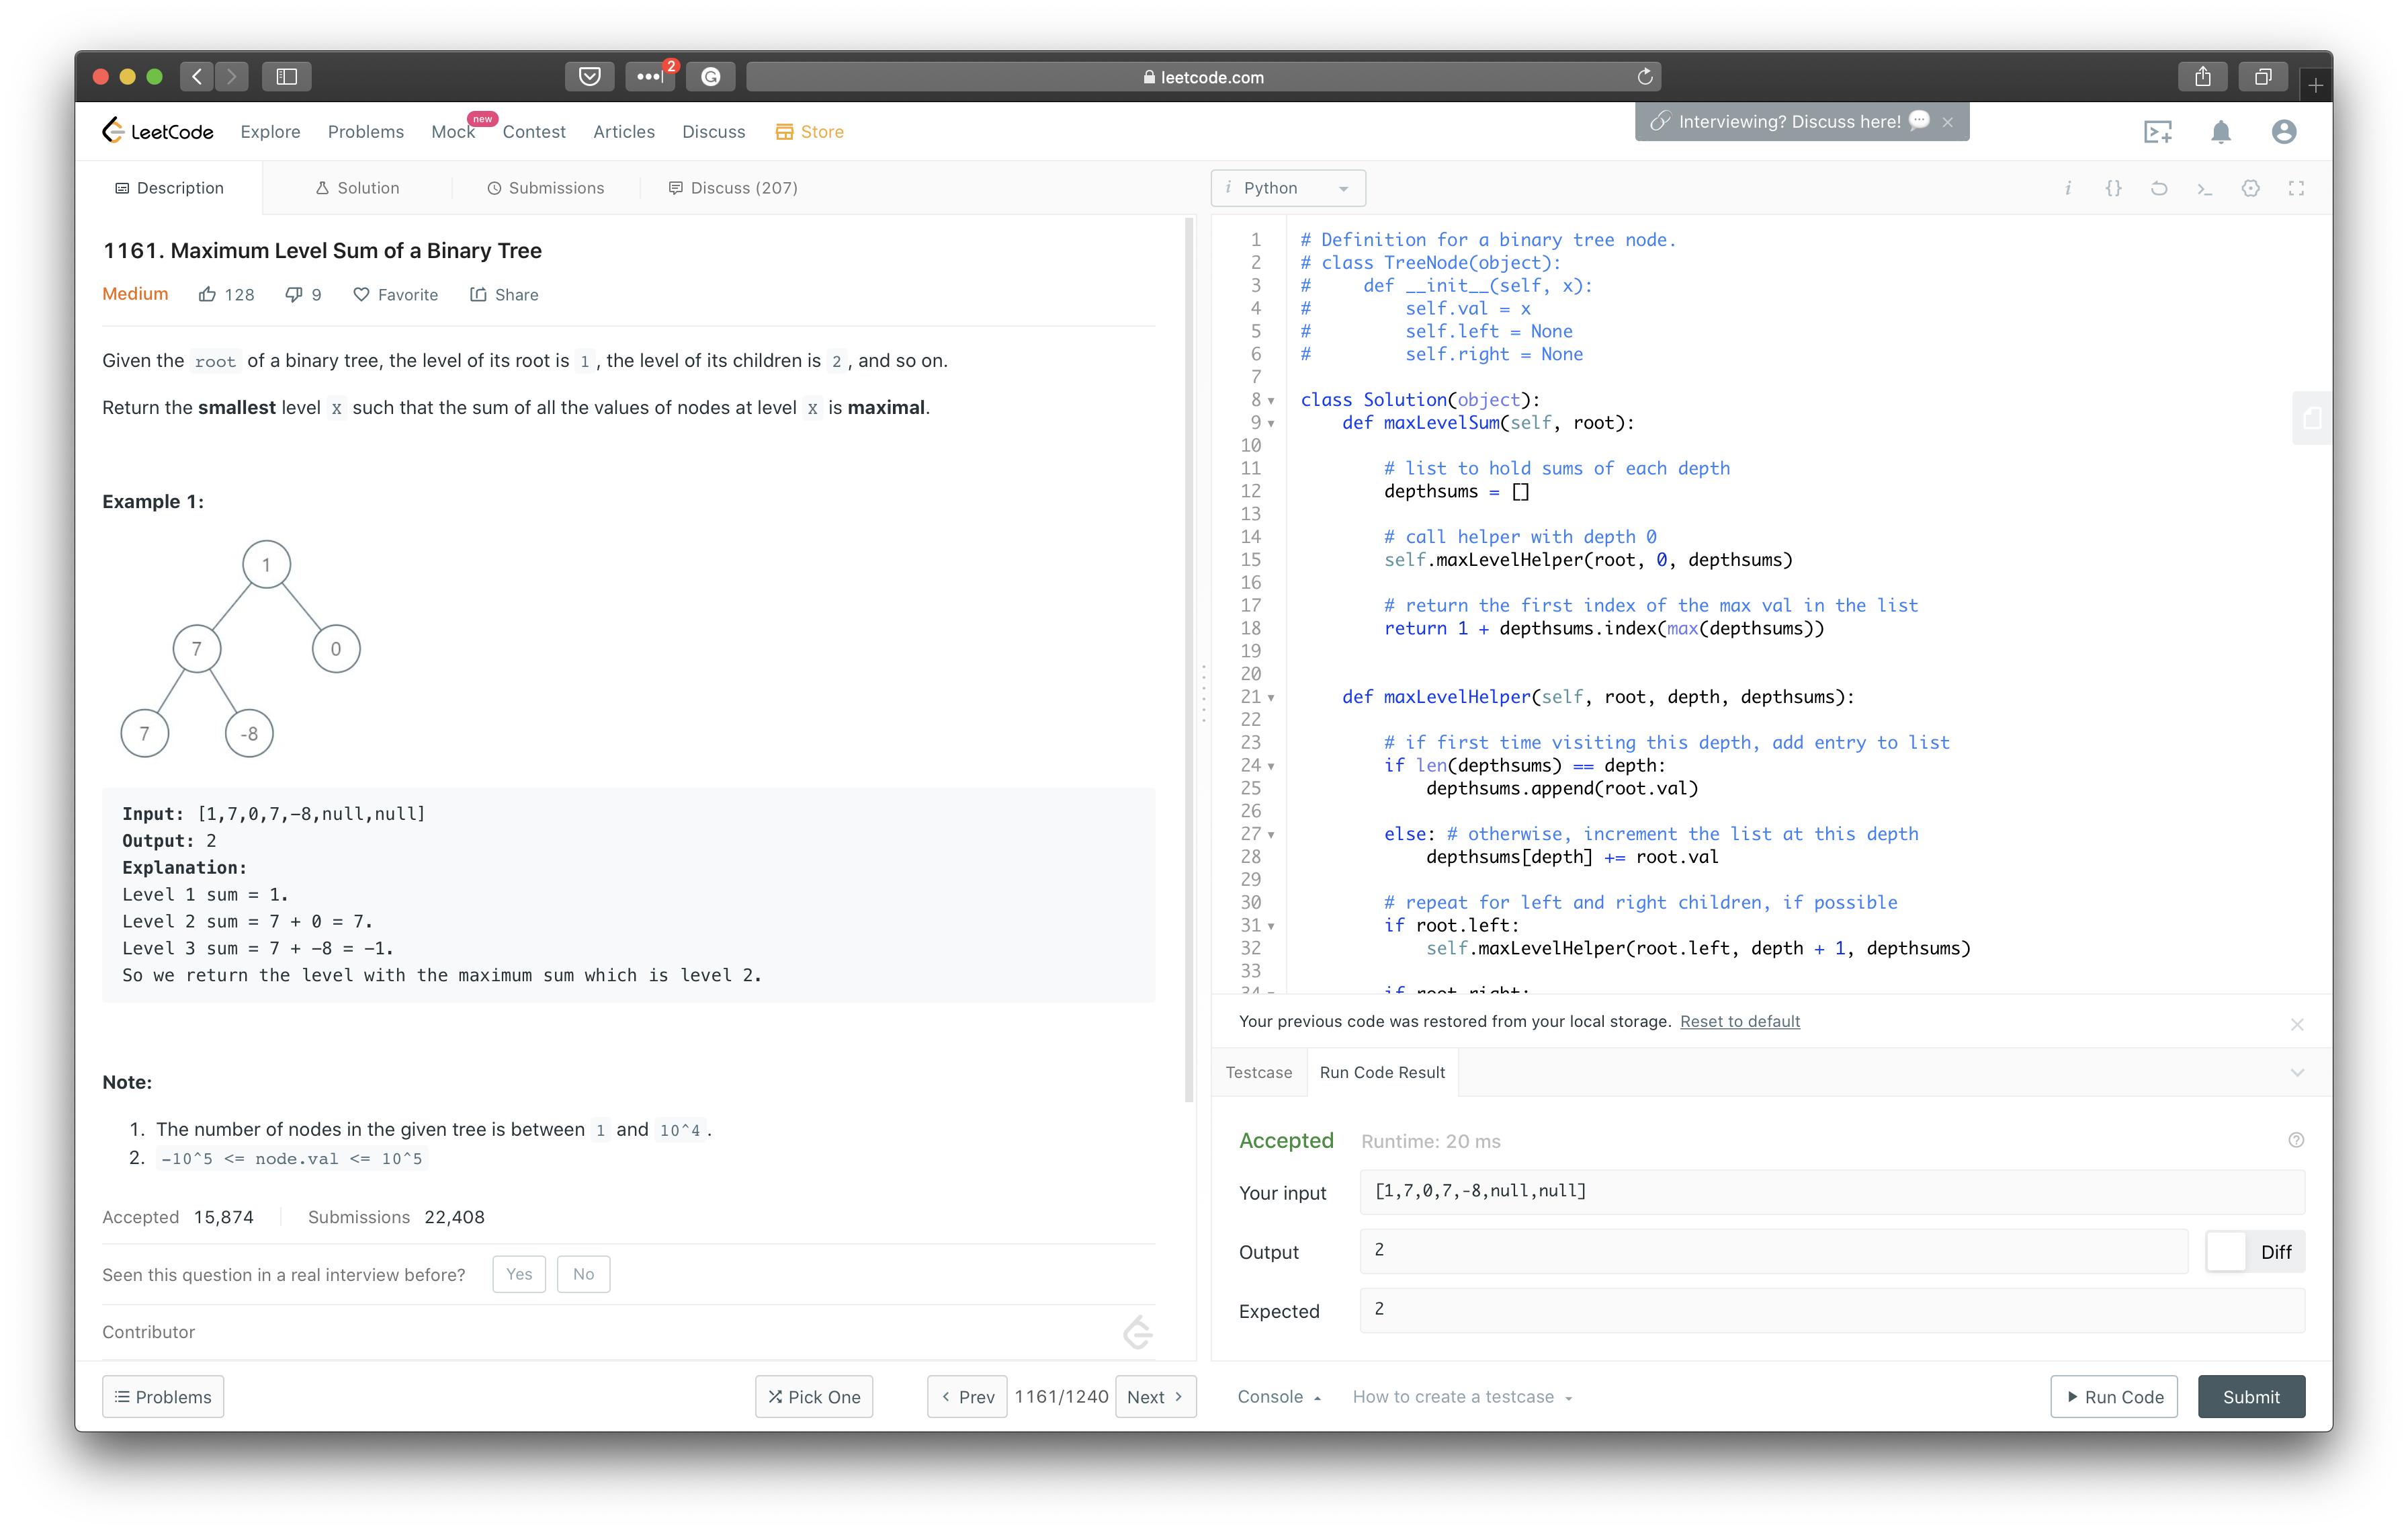Click the editor settings gear icon

pyautogui.click(x=2250, y=188)
